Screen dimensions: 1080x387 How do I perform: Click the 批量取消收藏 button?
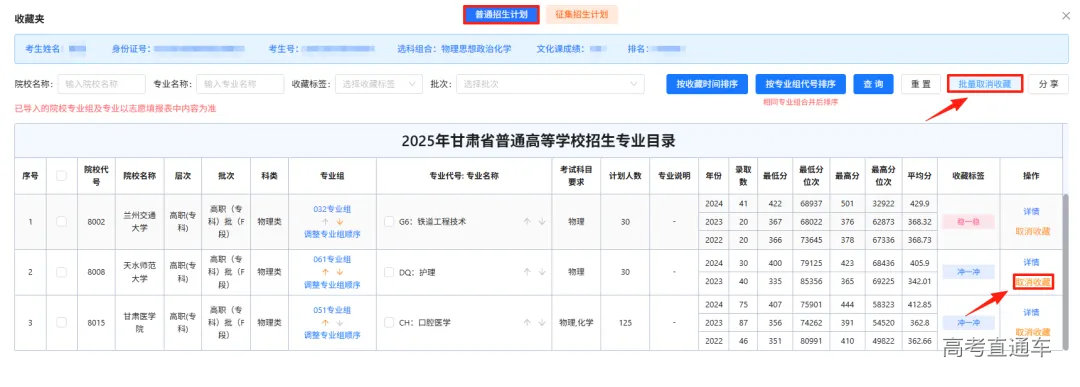click(984, 84)
